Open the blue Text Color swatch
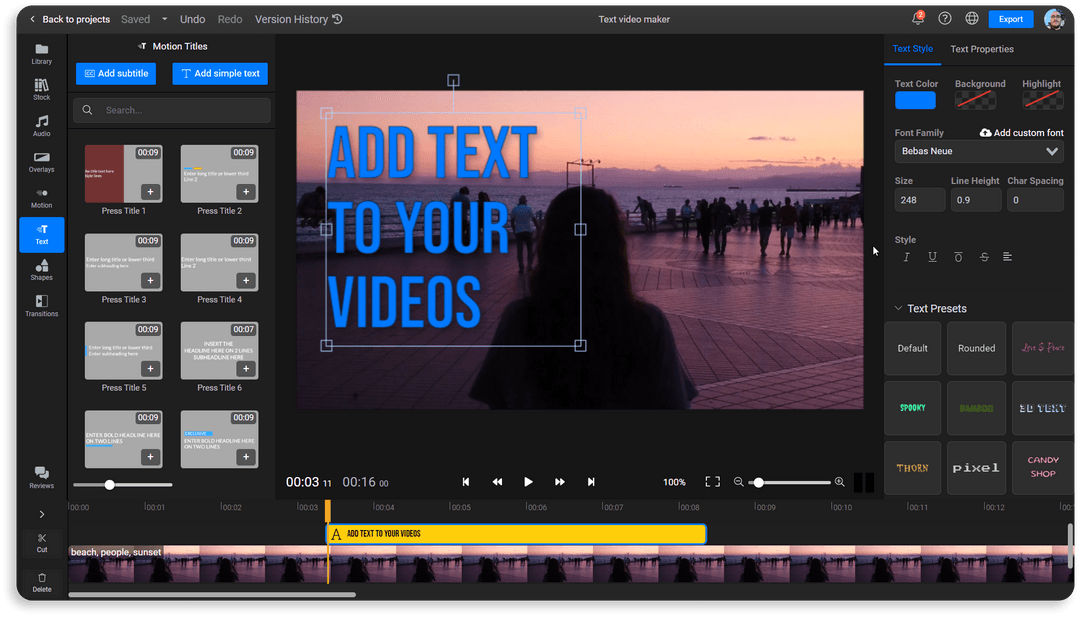Screen dimensions: 1080x617 click(915, 101)
